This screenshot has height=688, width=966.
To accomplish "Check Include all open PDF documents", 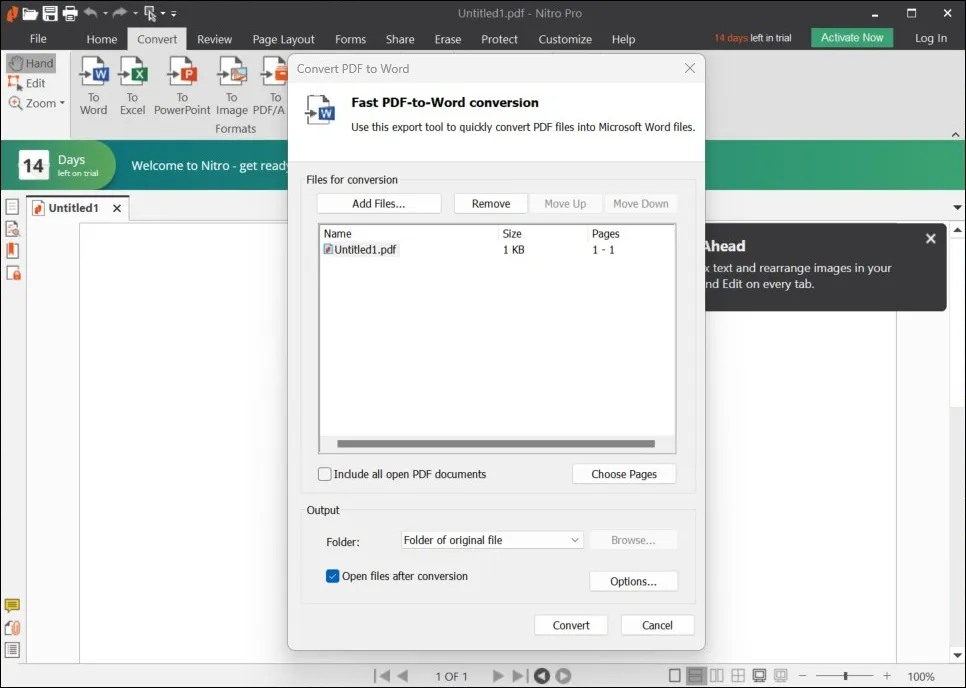I will click(x=325, y=473).
